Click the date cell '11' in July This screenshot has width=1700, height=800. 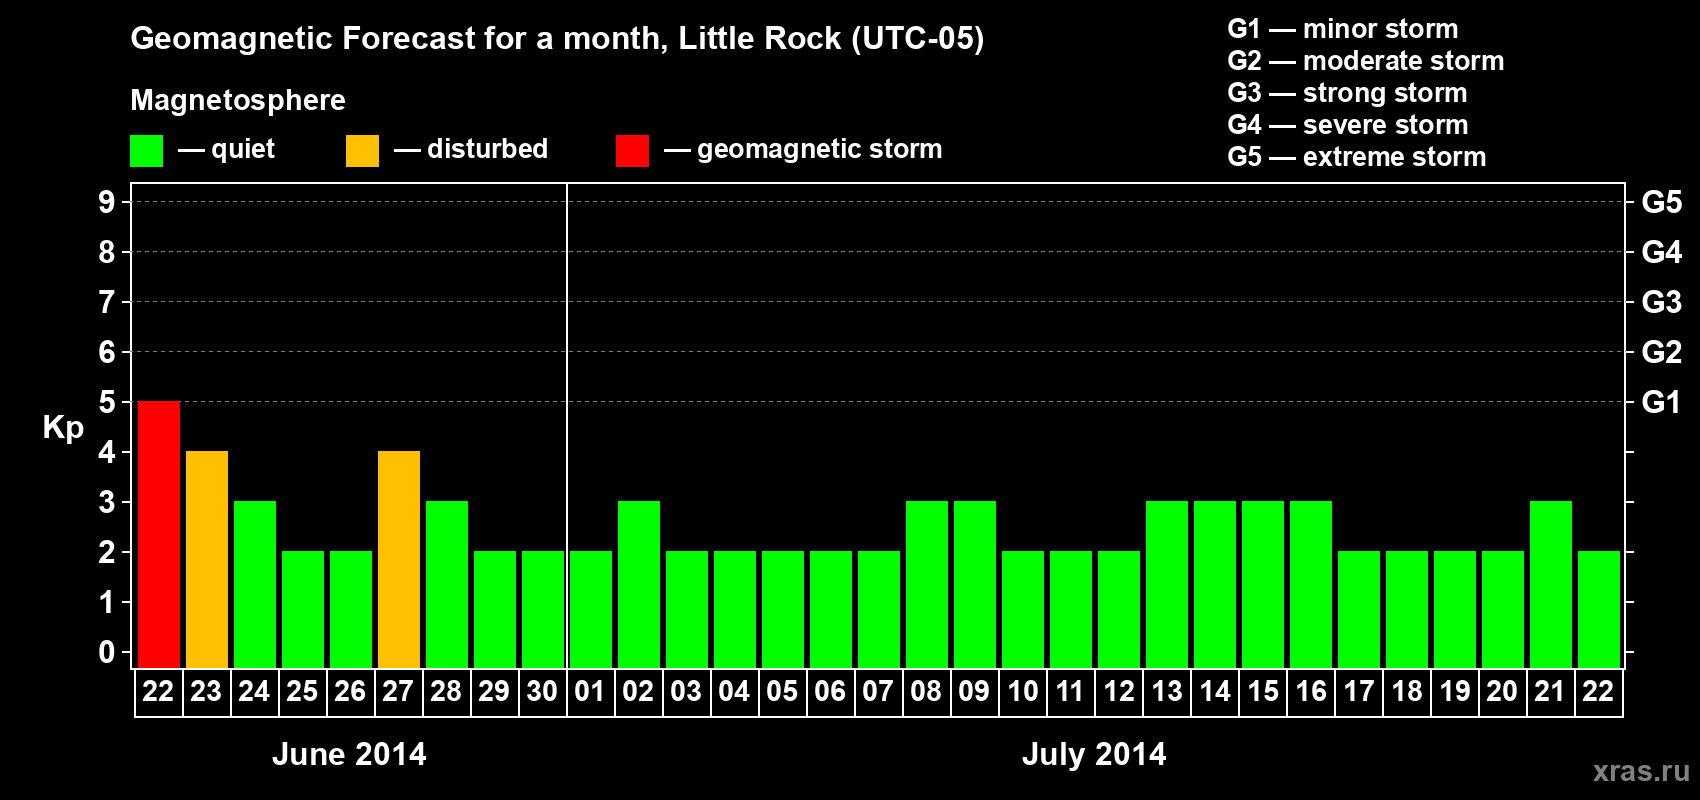point(1071,692)
